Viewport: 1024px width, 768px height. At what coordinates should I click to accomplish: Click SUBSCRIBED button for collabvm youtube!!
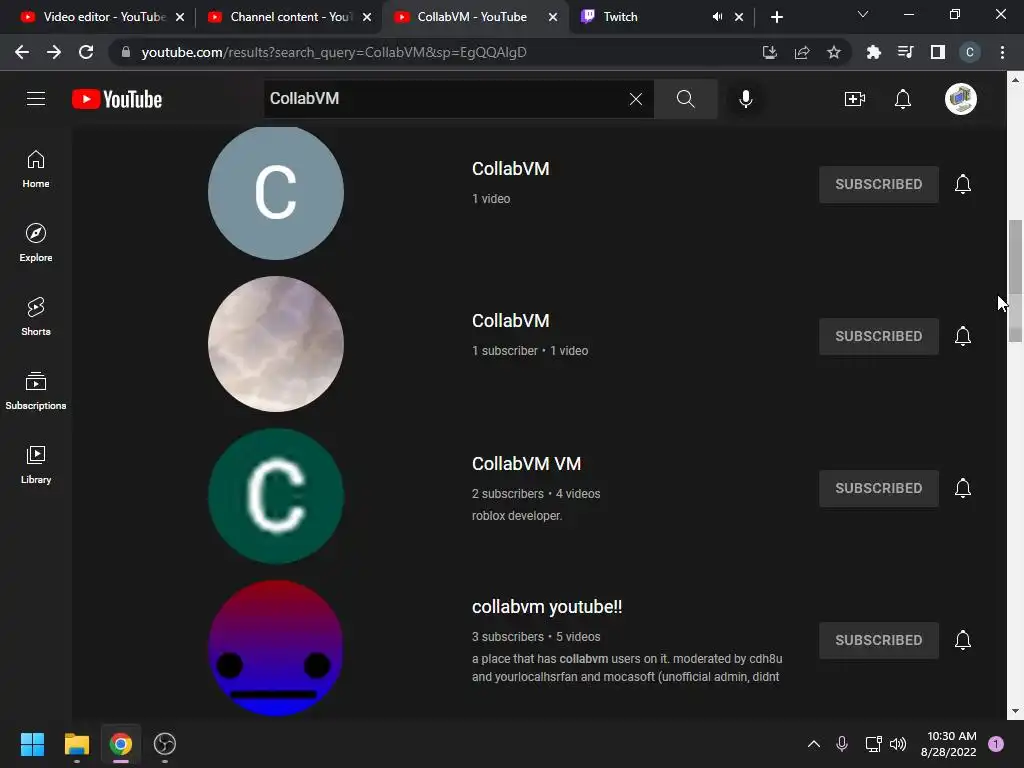tap(879, 641)
